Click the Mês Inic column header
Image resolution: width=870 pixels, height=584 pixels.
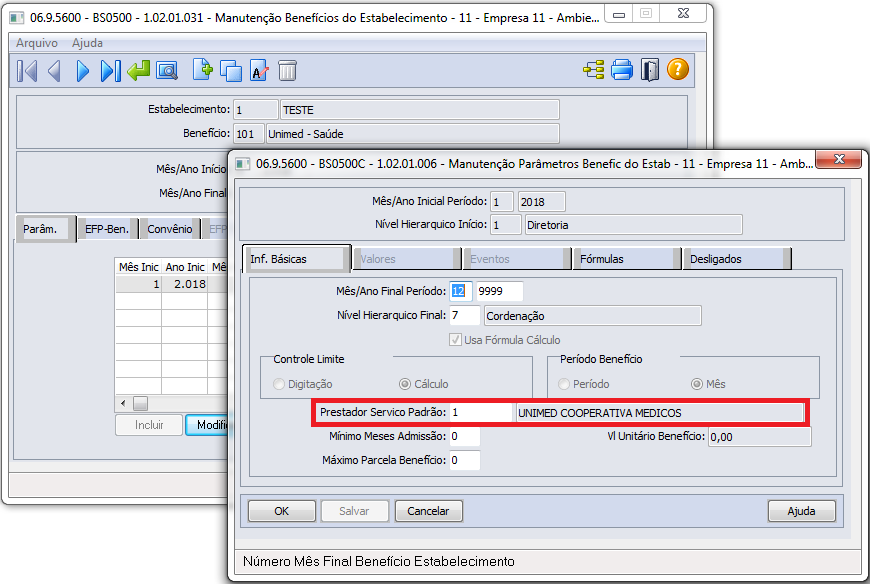point(139,267)
